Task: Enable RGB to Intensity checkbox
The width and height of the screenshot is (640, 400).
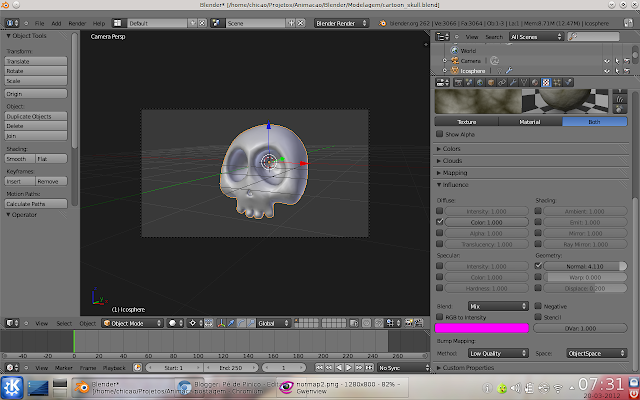Action: (440, 317)
